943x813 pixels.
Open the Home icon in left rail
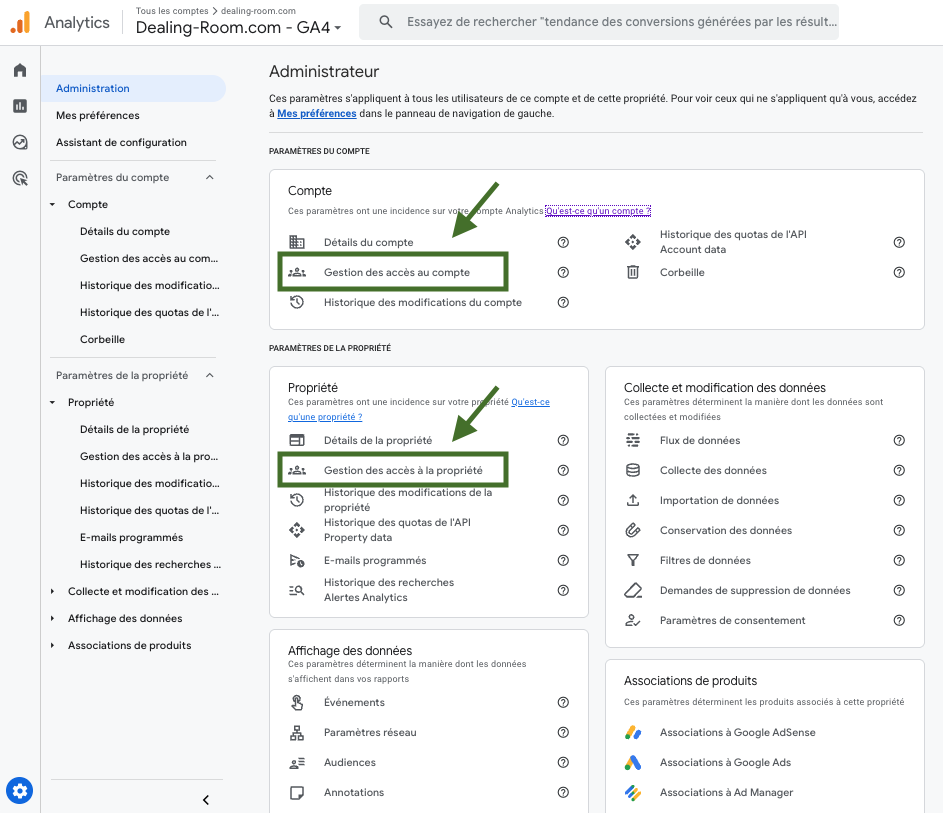coord(20,70)
